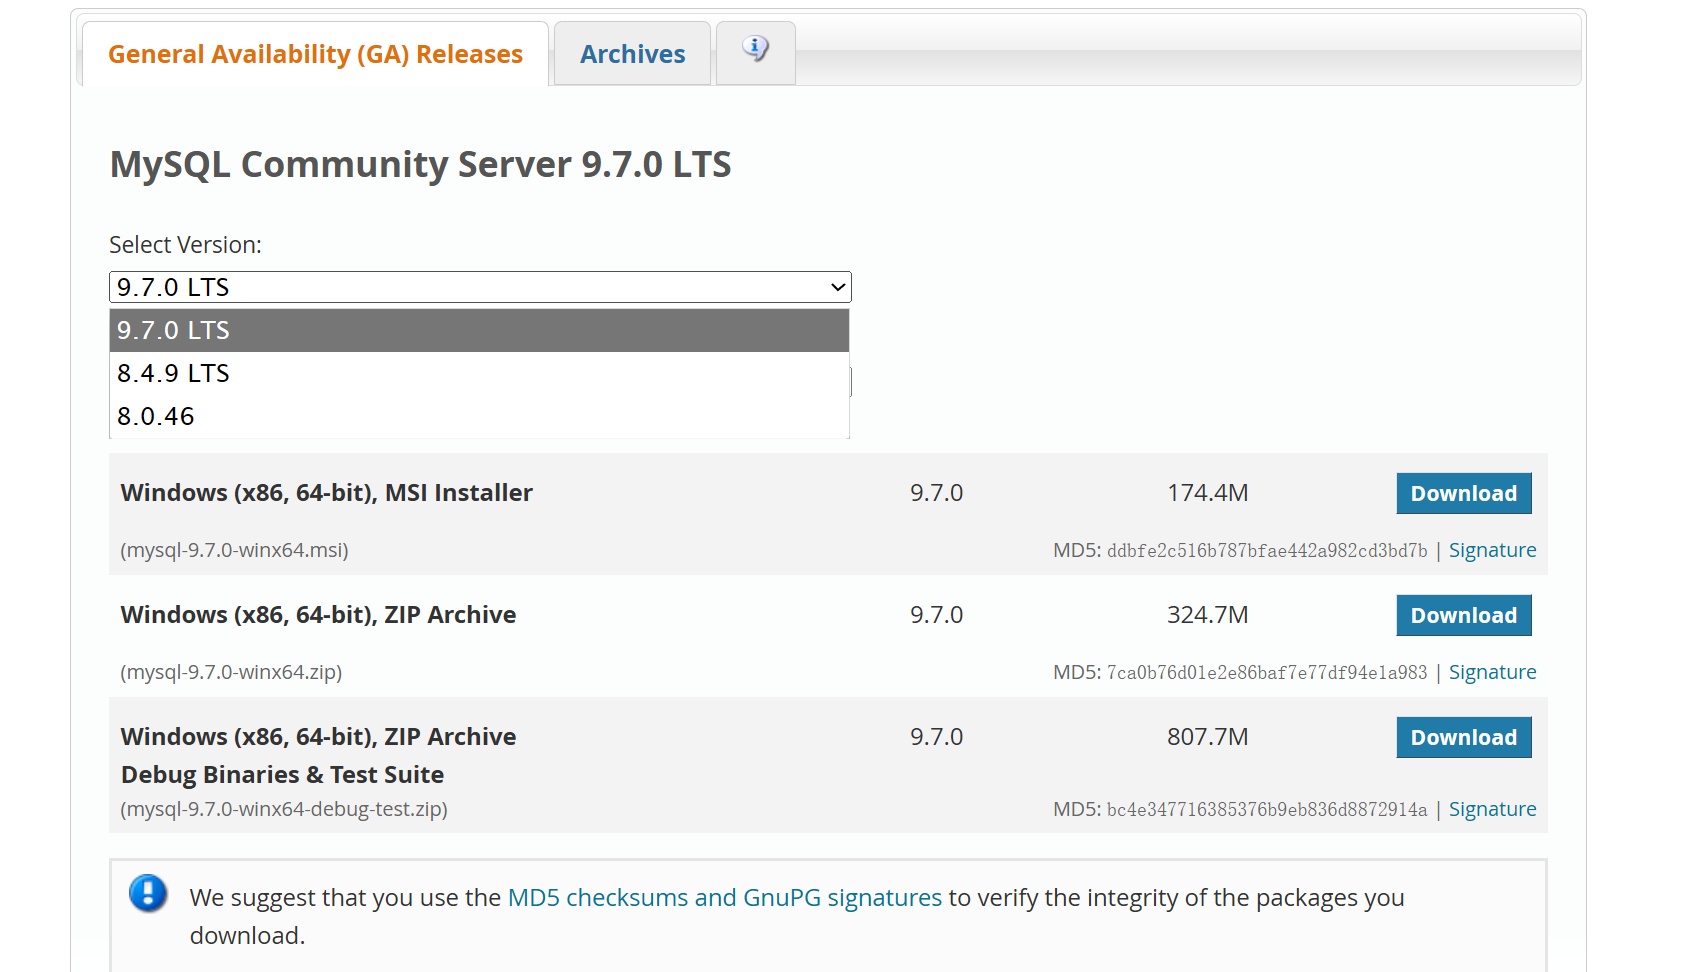Choose 8.4.9 LTS from the version list
Viewport: 1686px width, 972px height.
click(479, 373)
